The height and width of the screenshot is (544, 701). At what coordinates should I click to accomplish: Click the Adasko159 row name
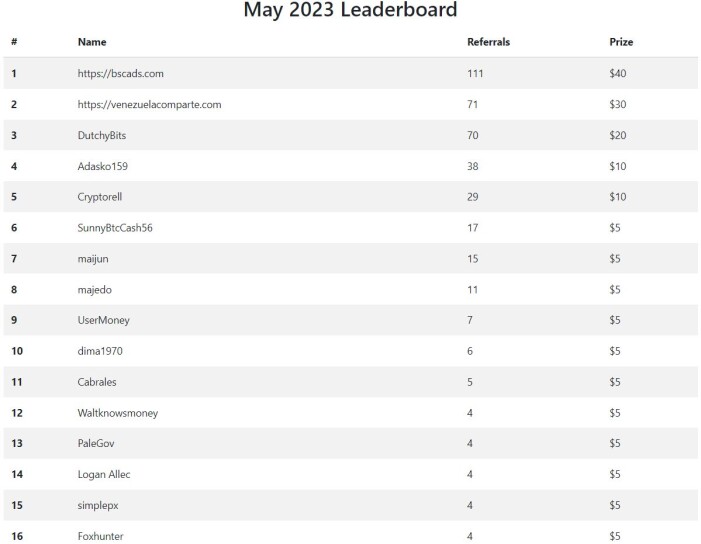102,166
